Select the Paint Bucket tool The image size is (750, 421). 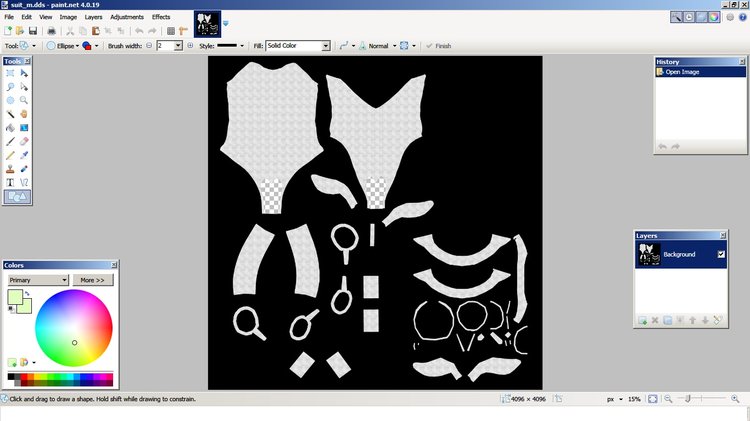[10, 128]
